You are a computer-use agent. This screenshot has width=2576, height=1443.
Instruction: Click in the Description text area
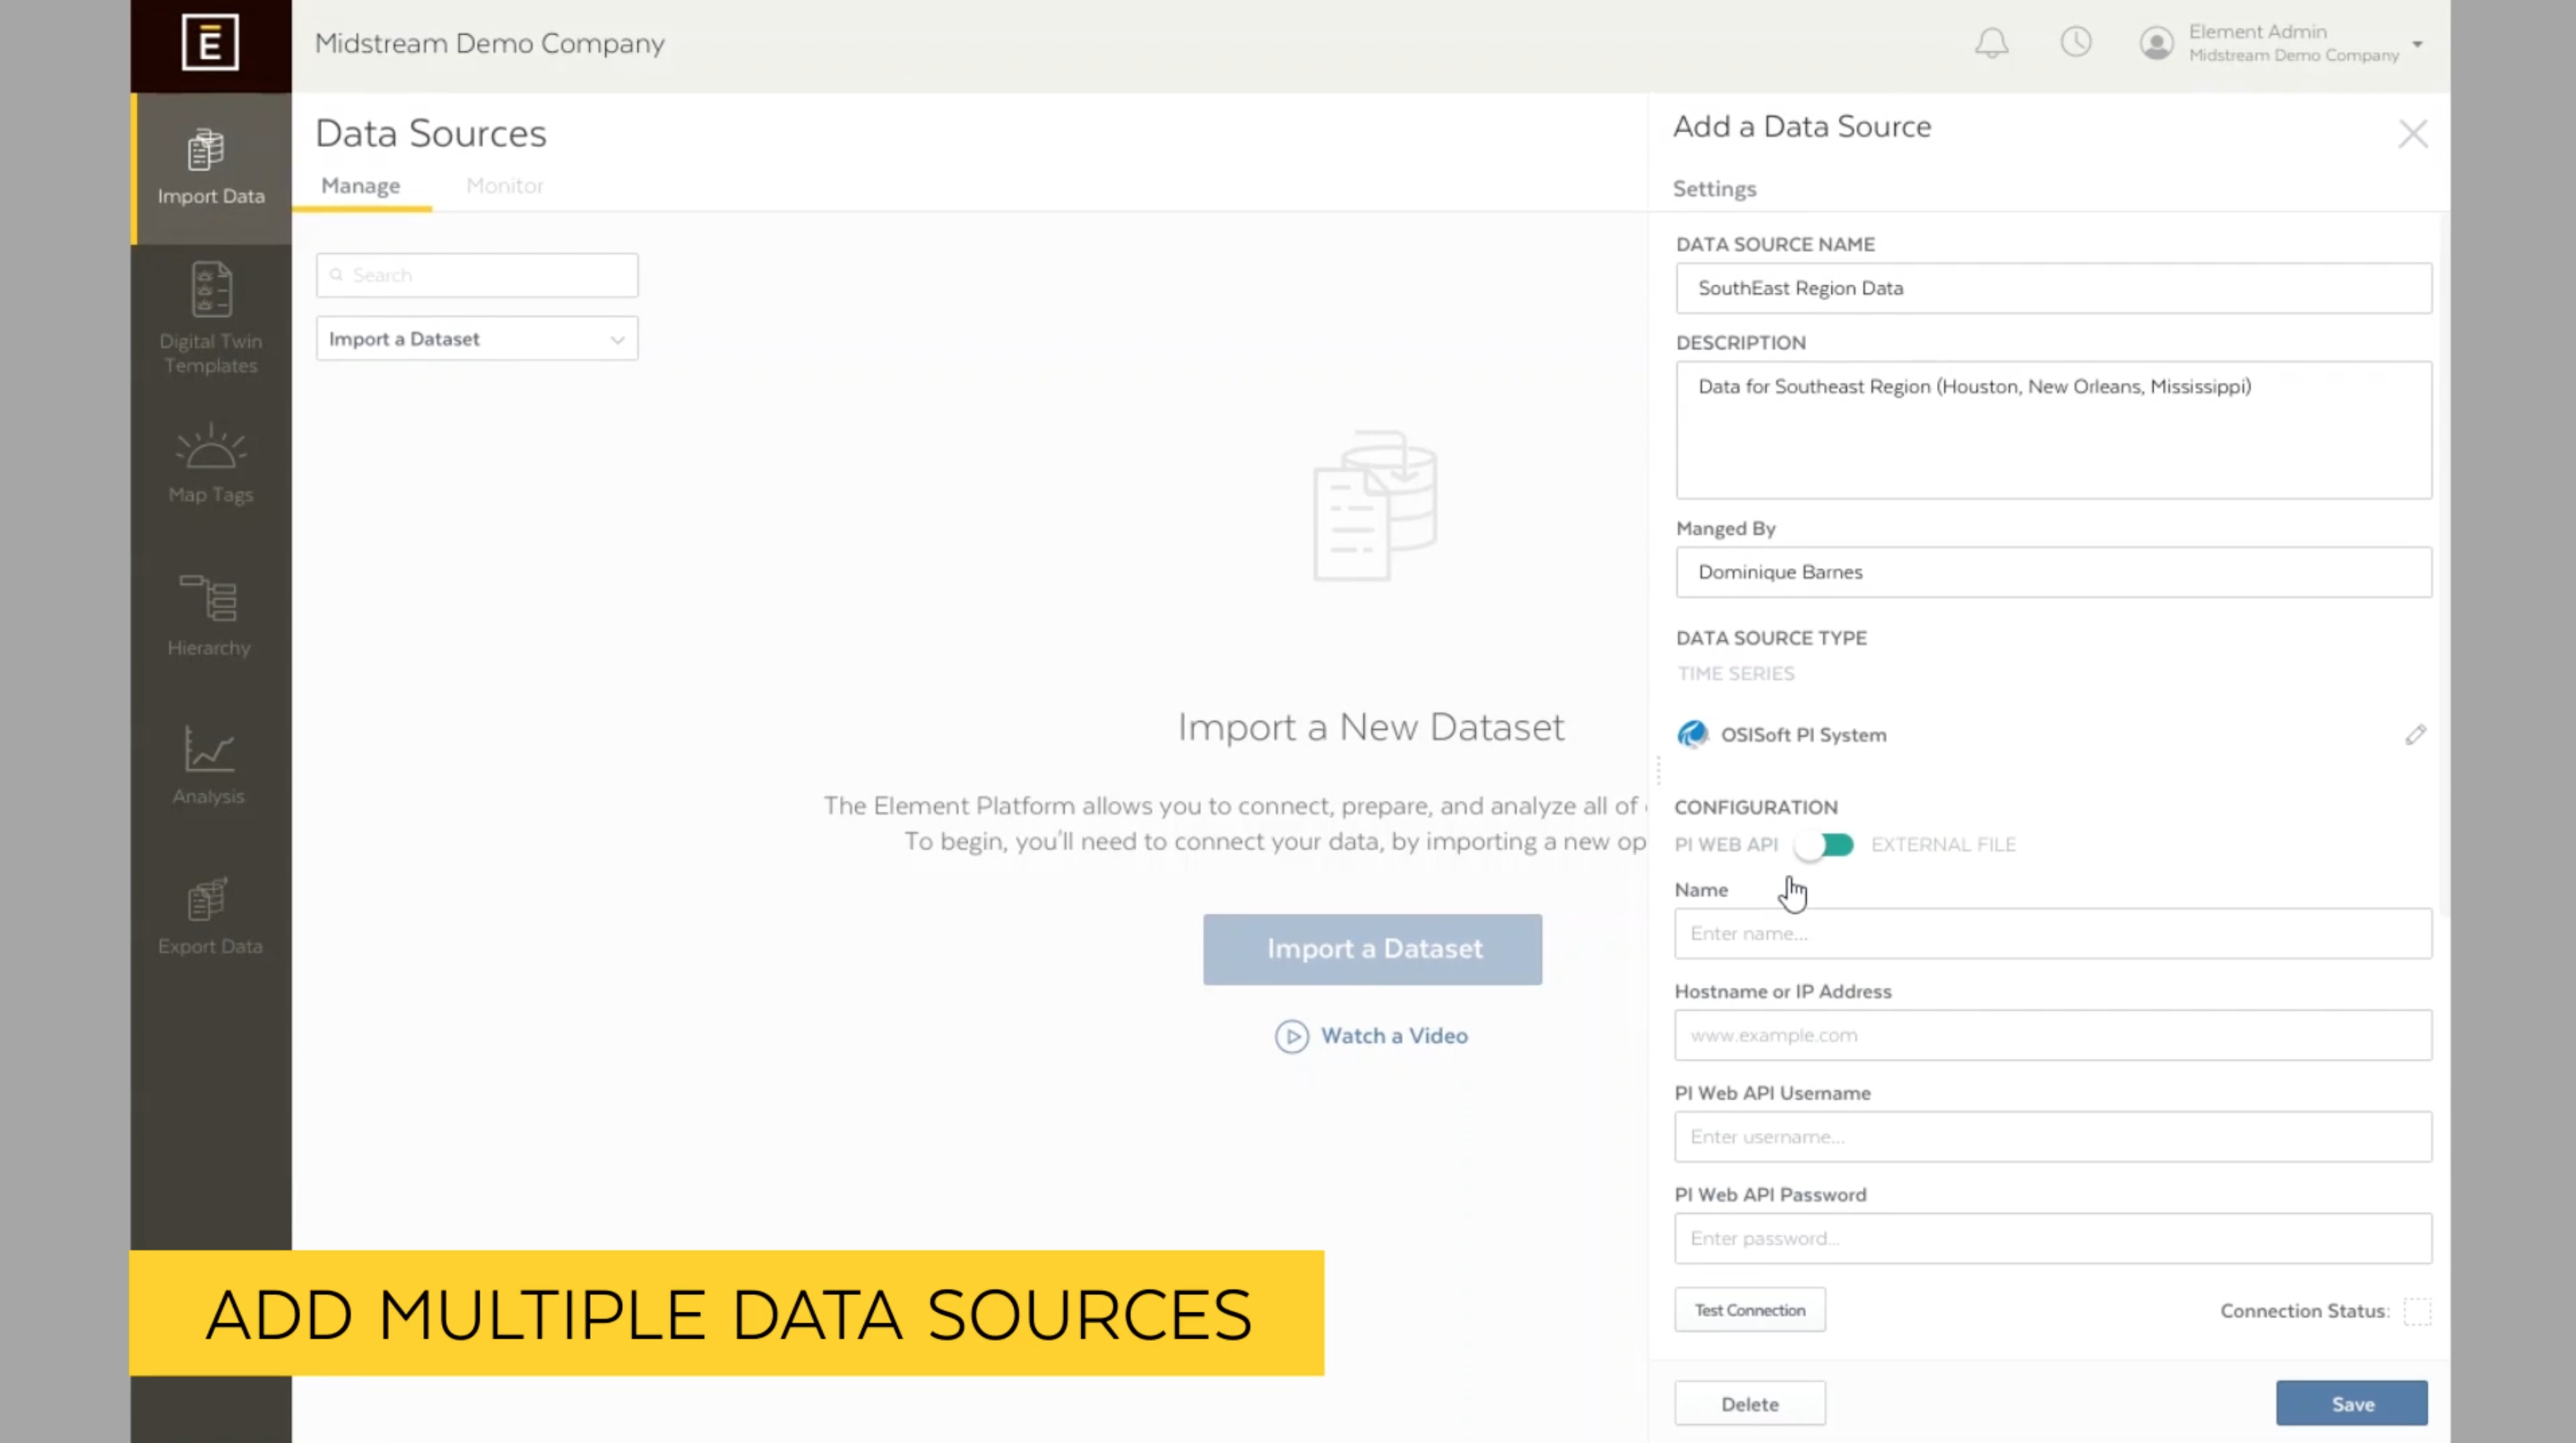pyautogui.click(x=2054, y=430)
